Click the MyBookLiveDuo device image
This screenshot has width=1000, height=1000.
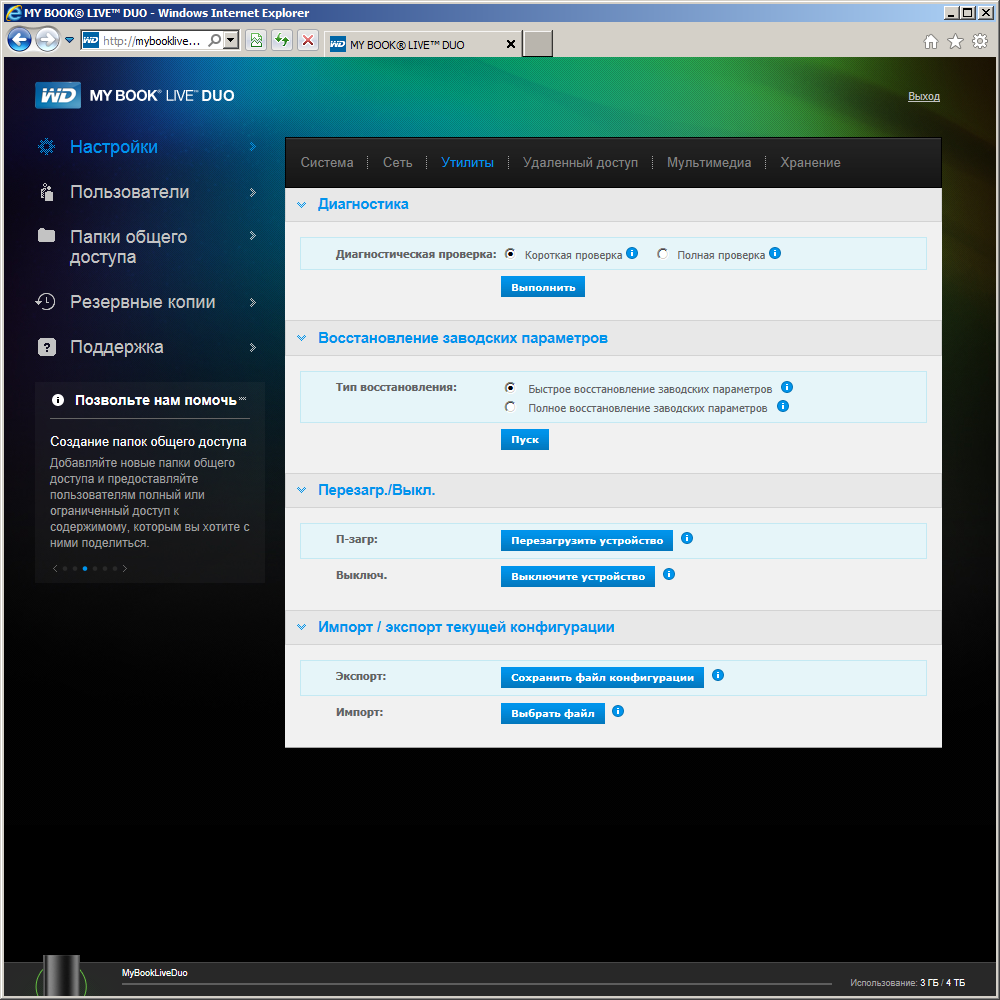(61, 974)
